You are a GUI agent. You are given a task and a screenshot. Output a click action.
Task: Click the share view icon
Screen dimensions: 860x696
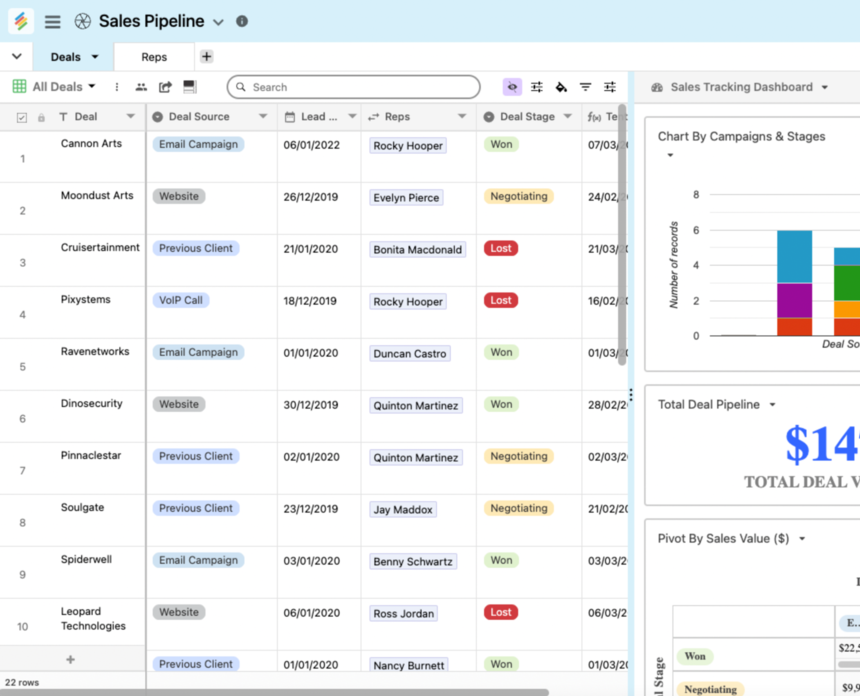click(165, 88)
